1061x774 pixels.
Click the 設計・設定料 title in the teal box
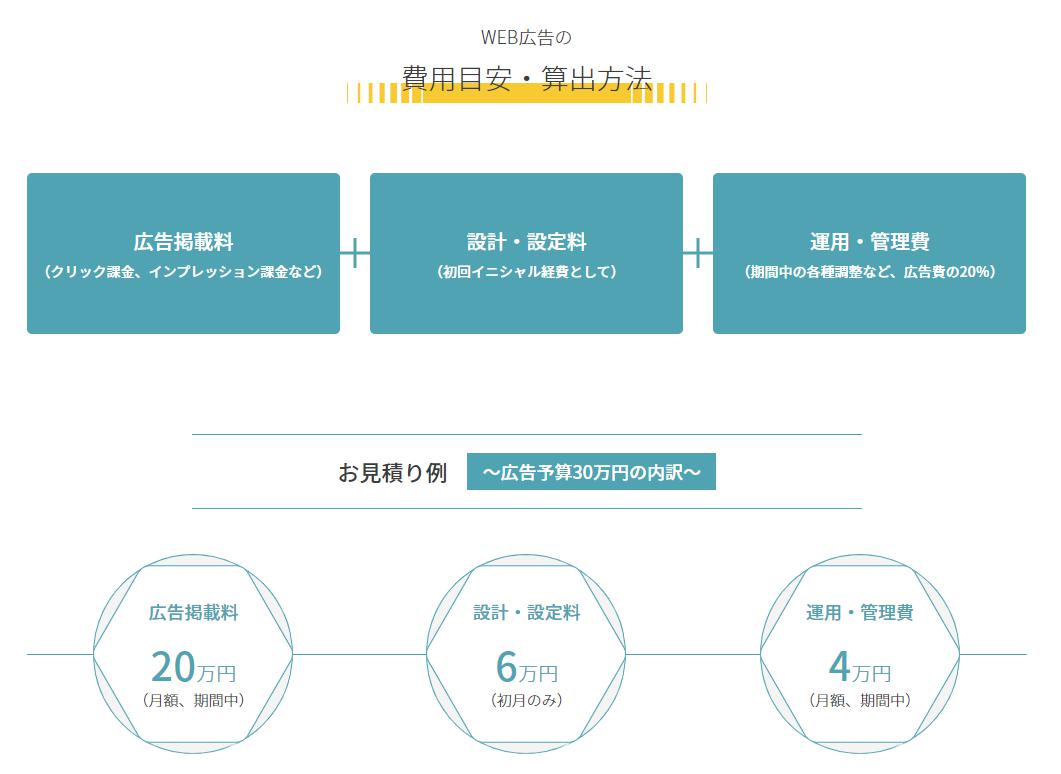pos(526,242)
